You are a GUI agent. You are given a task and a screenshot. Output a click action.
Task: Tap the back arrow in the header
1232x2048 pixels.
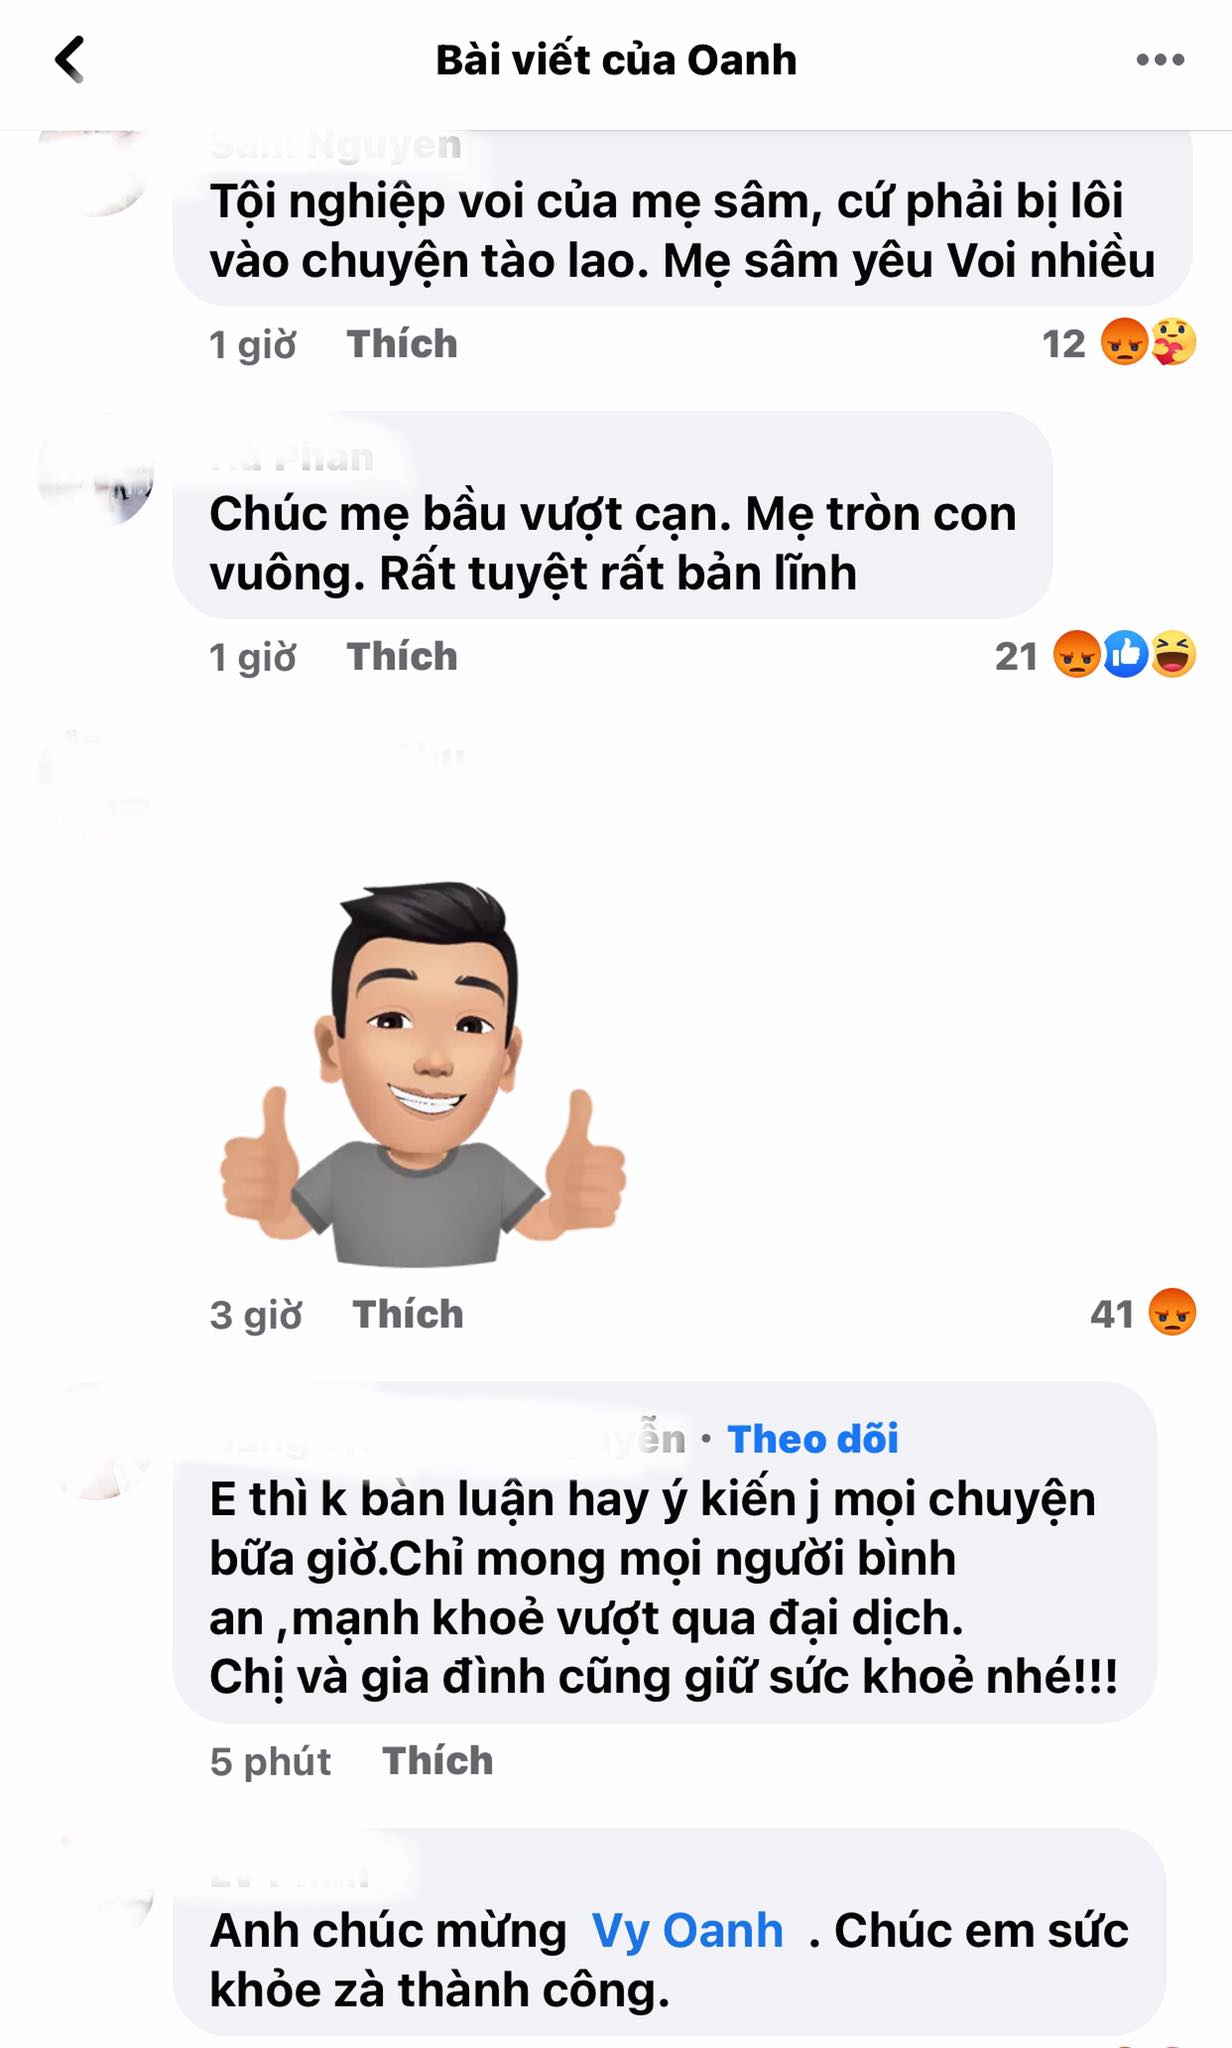69,60
